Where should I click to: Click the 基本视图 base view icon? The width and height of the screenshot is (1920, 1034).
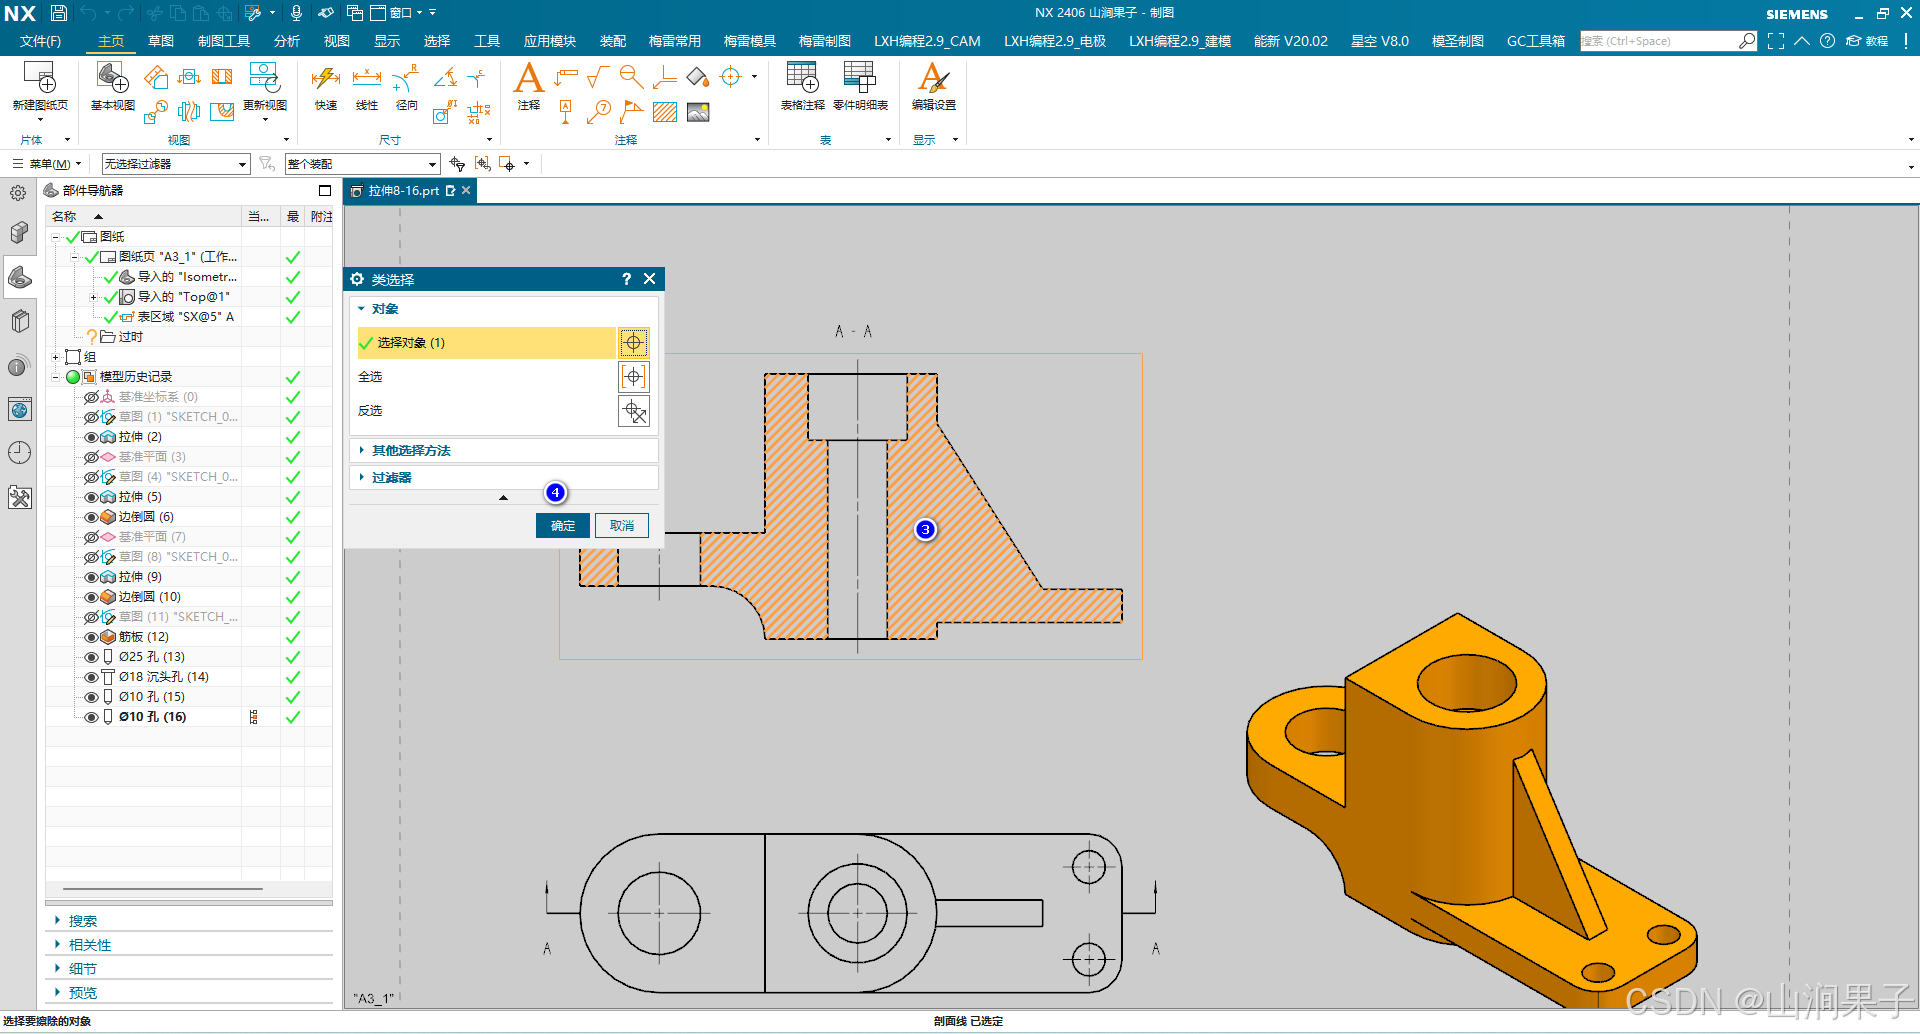(112, 78)
